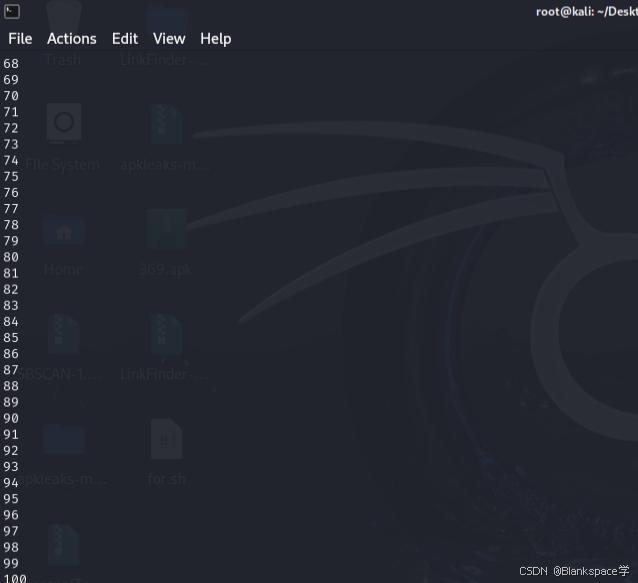Click line number 68 in the terminal
This screenshot has height=583, width=638.
click(x=11, y=63)
